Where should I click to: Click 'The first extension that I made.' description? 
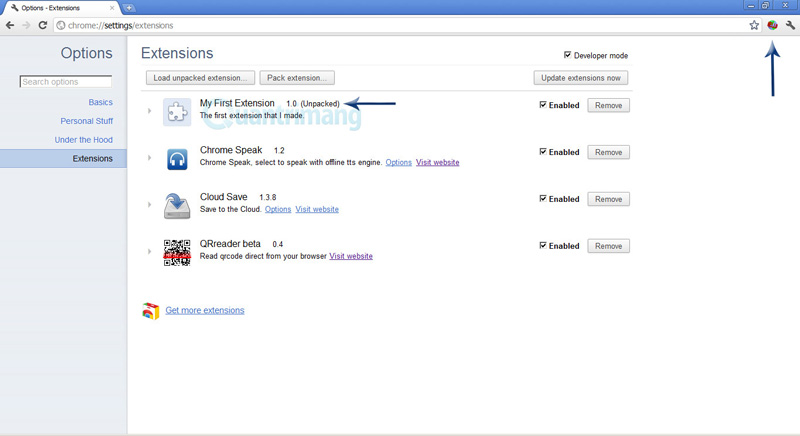click(x=252, y=115)
